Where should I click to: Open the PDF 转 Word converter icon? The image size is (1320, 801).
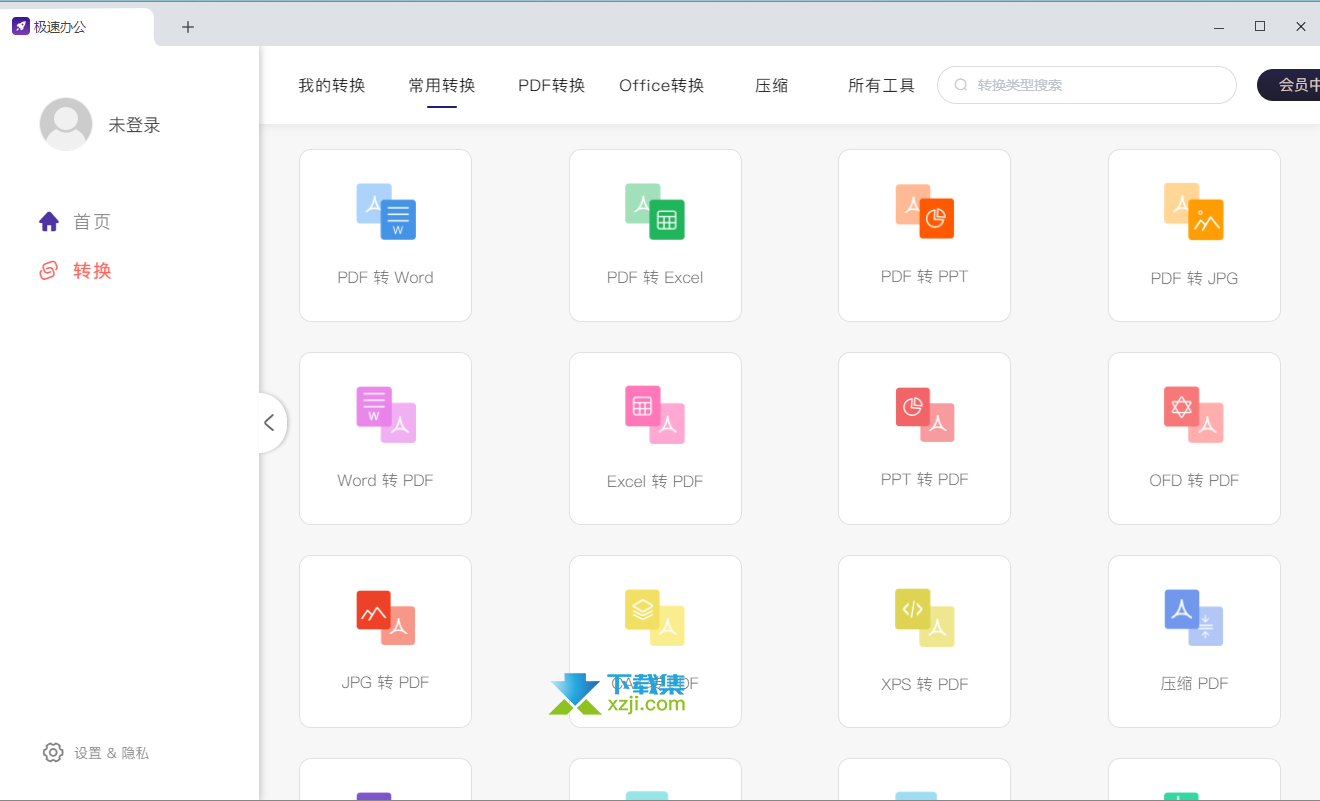click(x=386, y=211)
